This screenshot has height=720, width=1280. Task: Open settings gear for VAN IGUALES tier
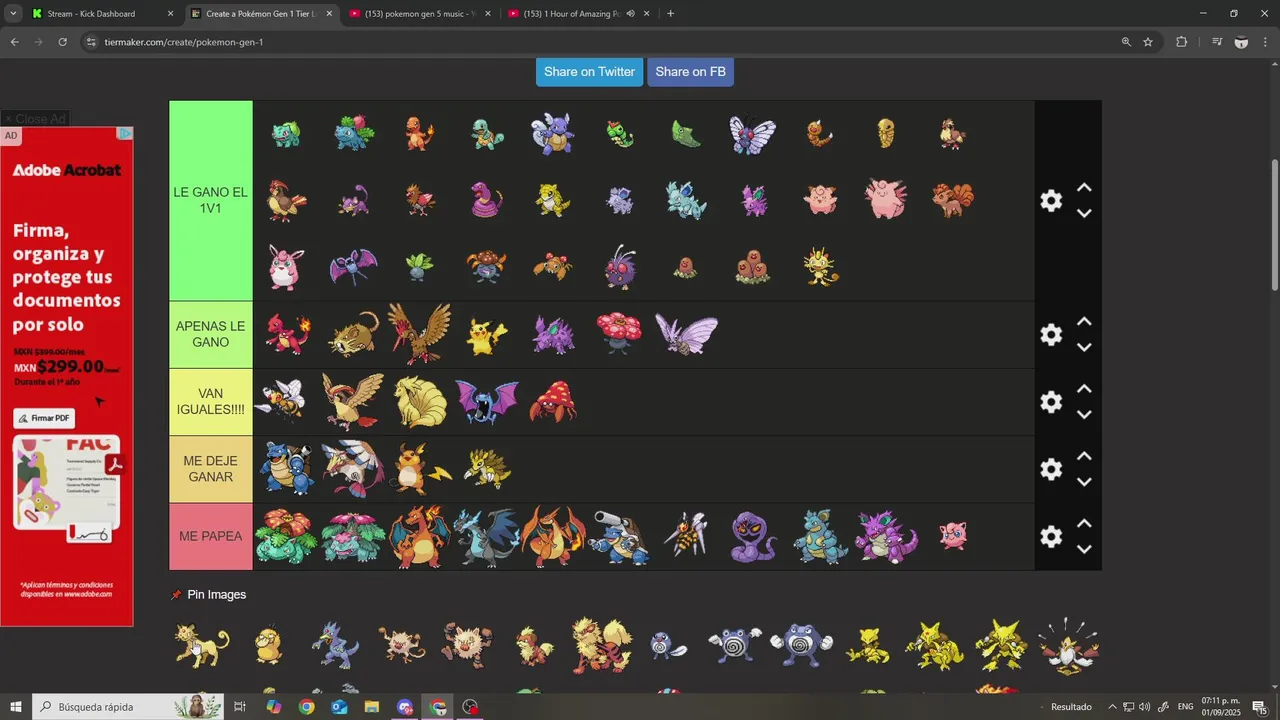(x=1051, y=402)
